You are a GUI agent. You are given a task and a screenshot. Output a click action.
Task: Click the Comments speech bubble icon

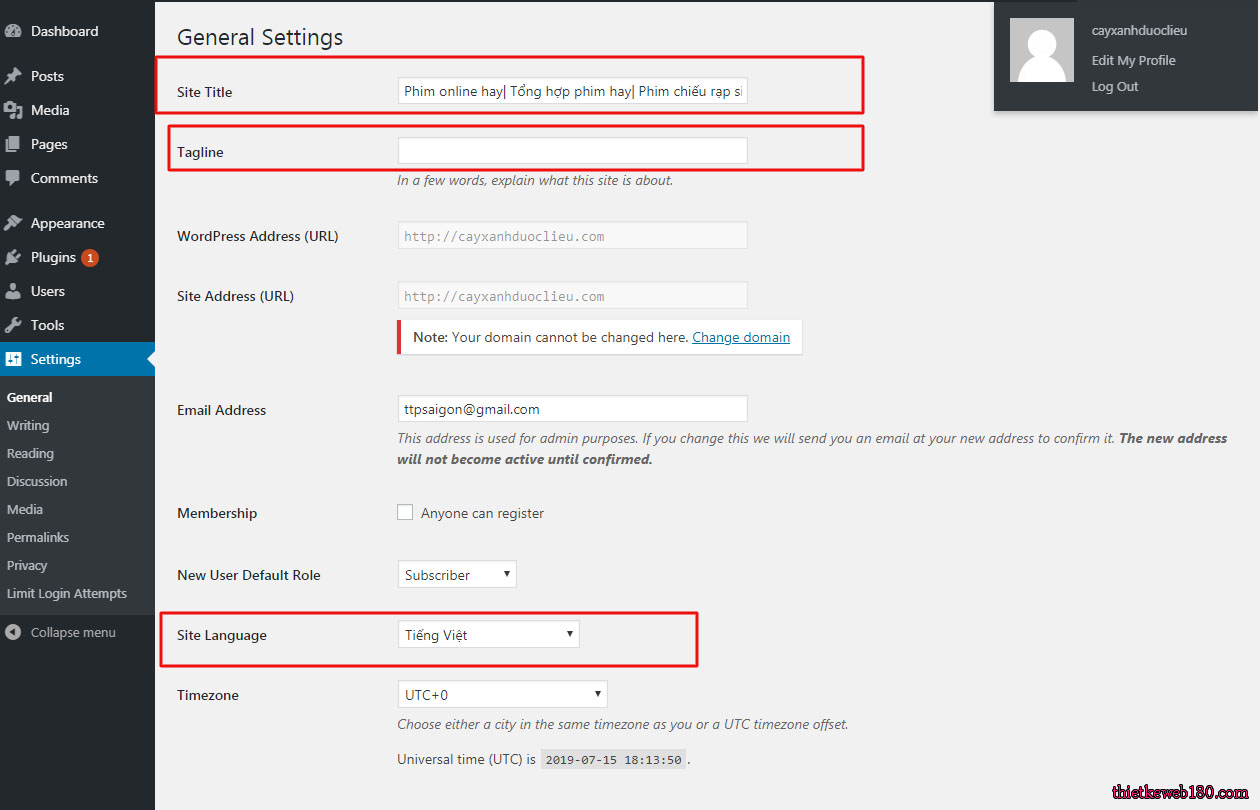coord(13,178)
